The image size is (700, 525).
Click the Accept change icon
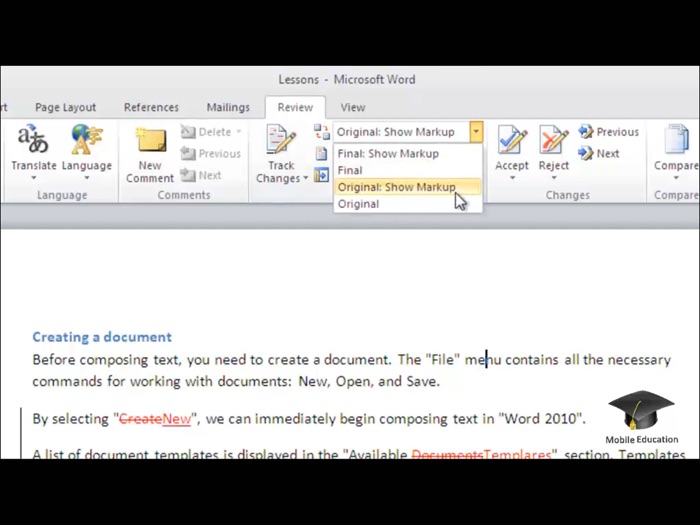(512, 139)
